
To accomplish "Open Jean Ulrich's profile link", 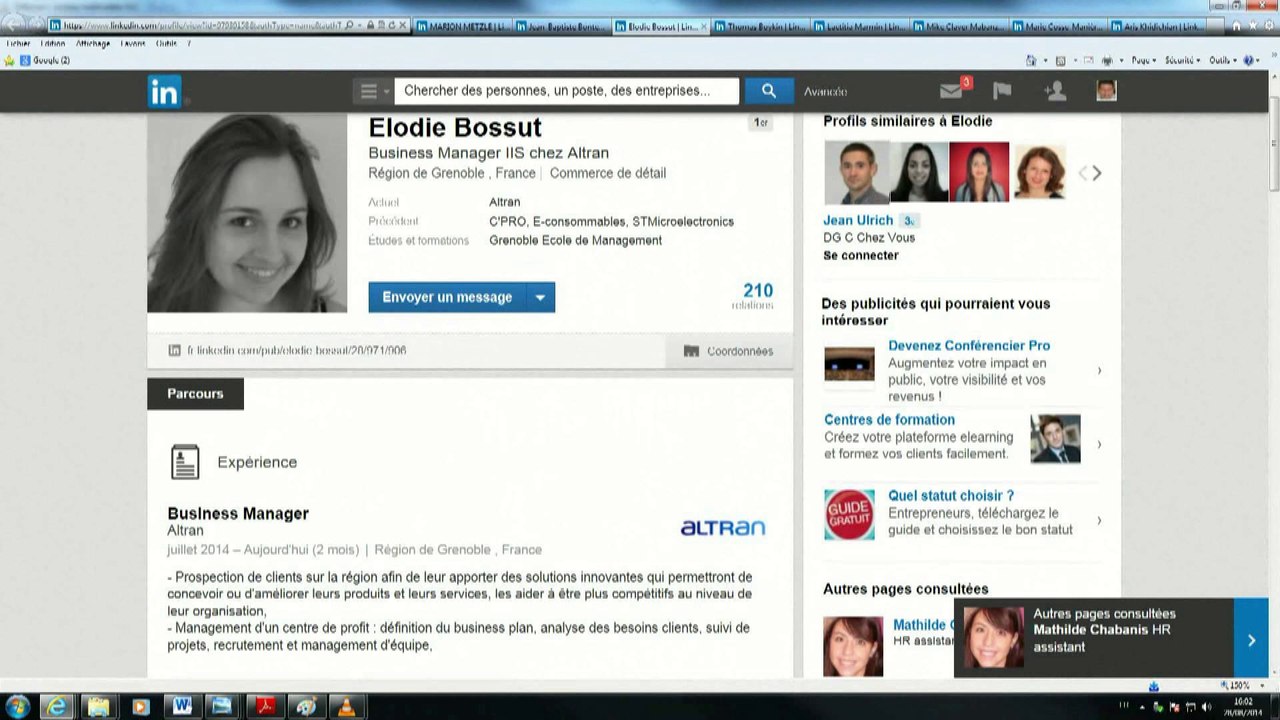I will pyautogui.click(x=858, y=220).
